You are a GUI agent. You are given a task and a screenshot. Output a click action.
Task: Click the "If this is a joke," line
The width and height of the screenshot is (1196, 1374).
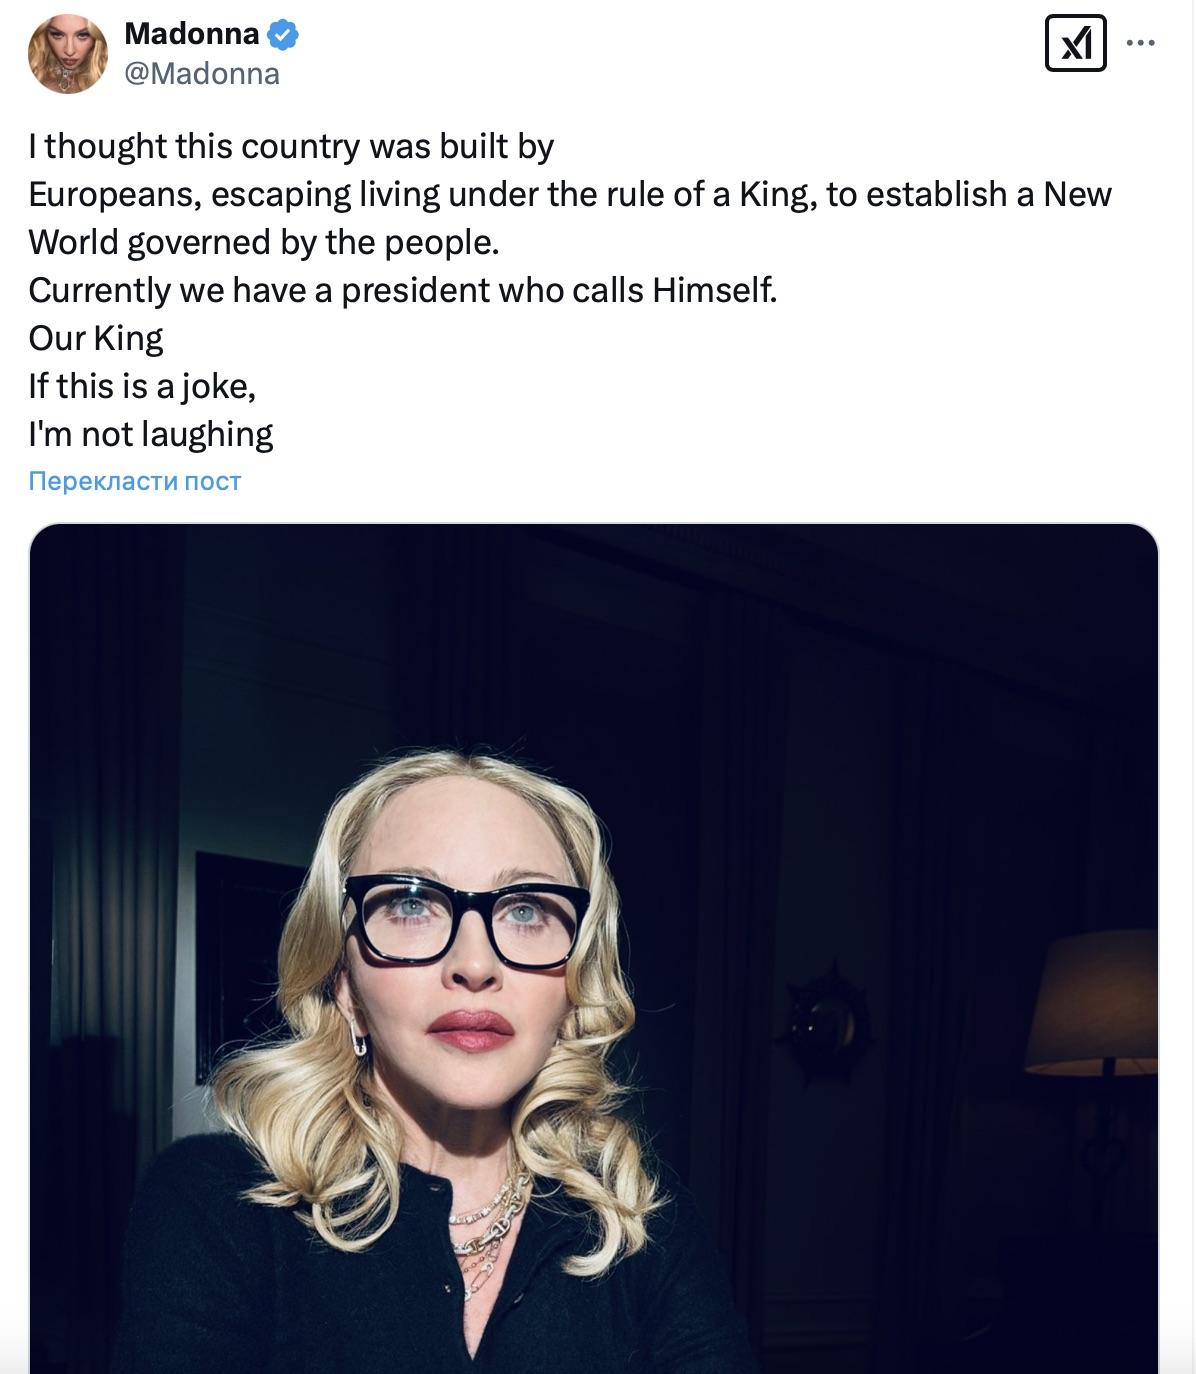click(x=142, y=387)
